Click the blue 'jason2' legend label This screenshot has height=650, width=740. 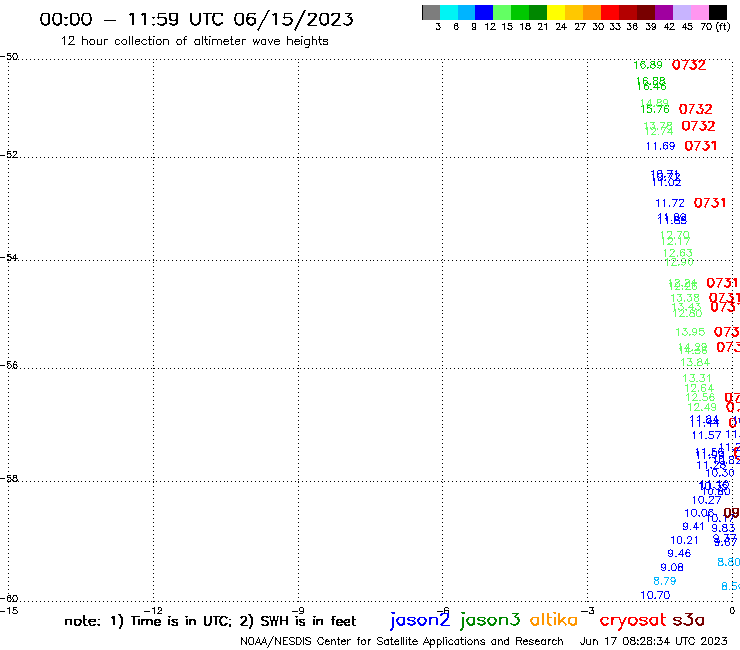pos(420,620)
